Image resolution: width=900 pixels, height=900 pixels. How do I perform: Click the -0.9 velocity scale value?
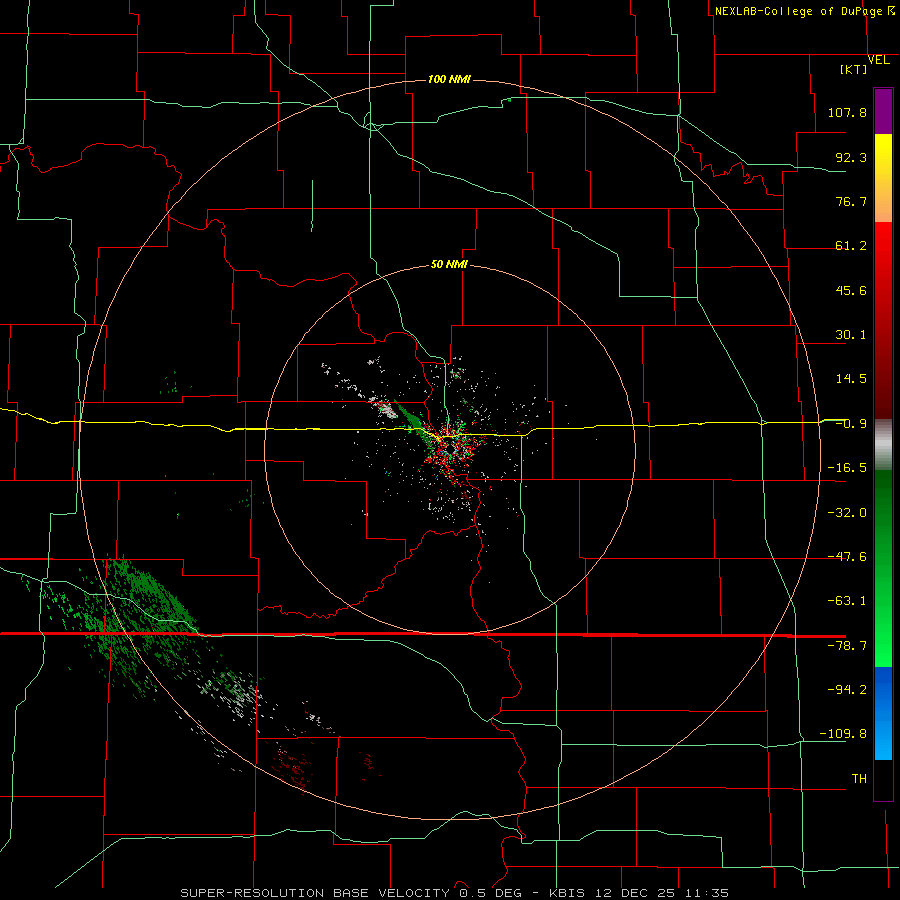click(851, 424)
